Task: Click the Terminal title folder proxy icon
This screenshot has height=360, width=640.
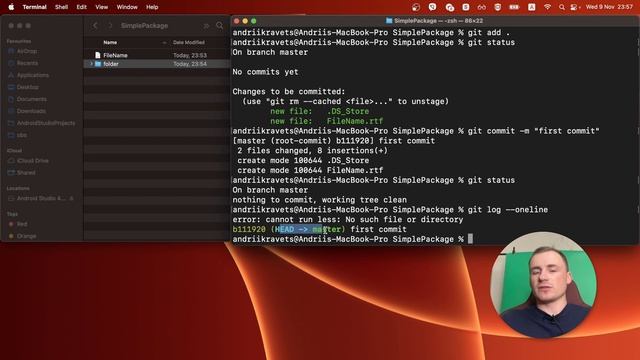Action: (x=389, y=21)
